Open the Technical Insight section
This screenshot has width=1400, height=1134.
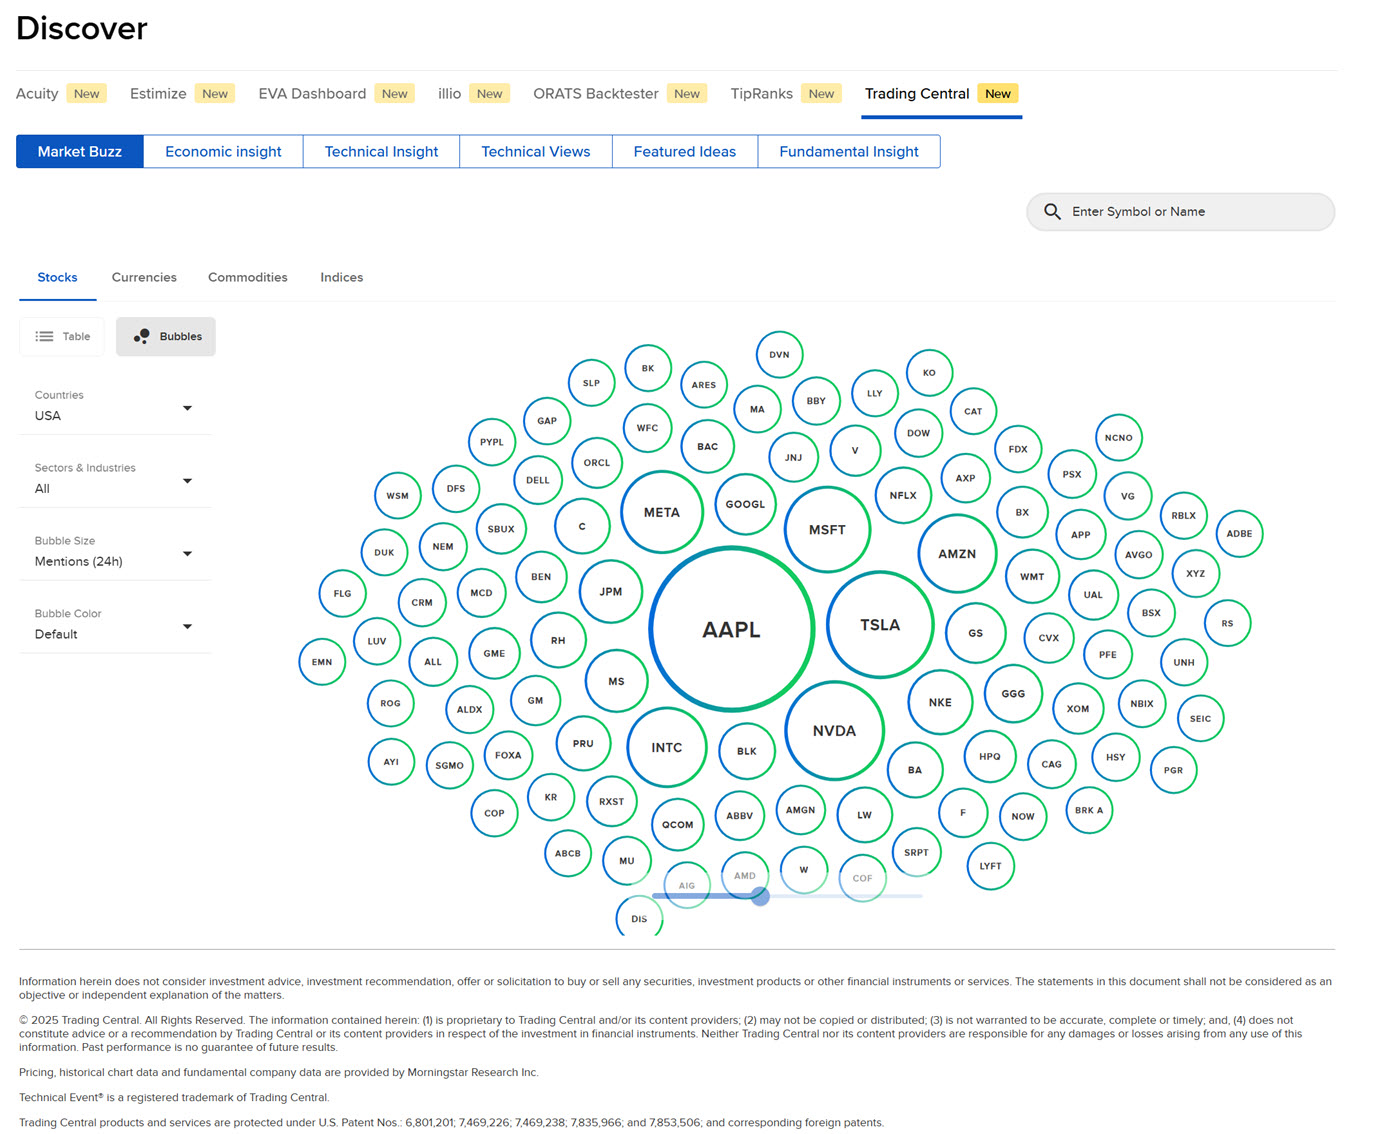coord(381,152)
